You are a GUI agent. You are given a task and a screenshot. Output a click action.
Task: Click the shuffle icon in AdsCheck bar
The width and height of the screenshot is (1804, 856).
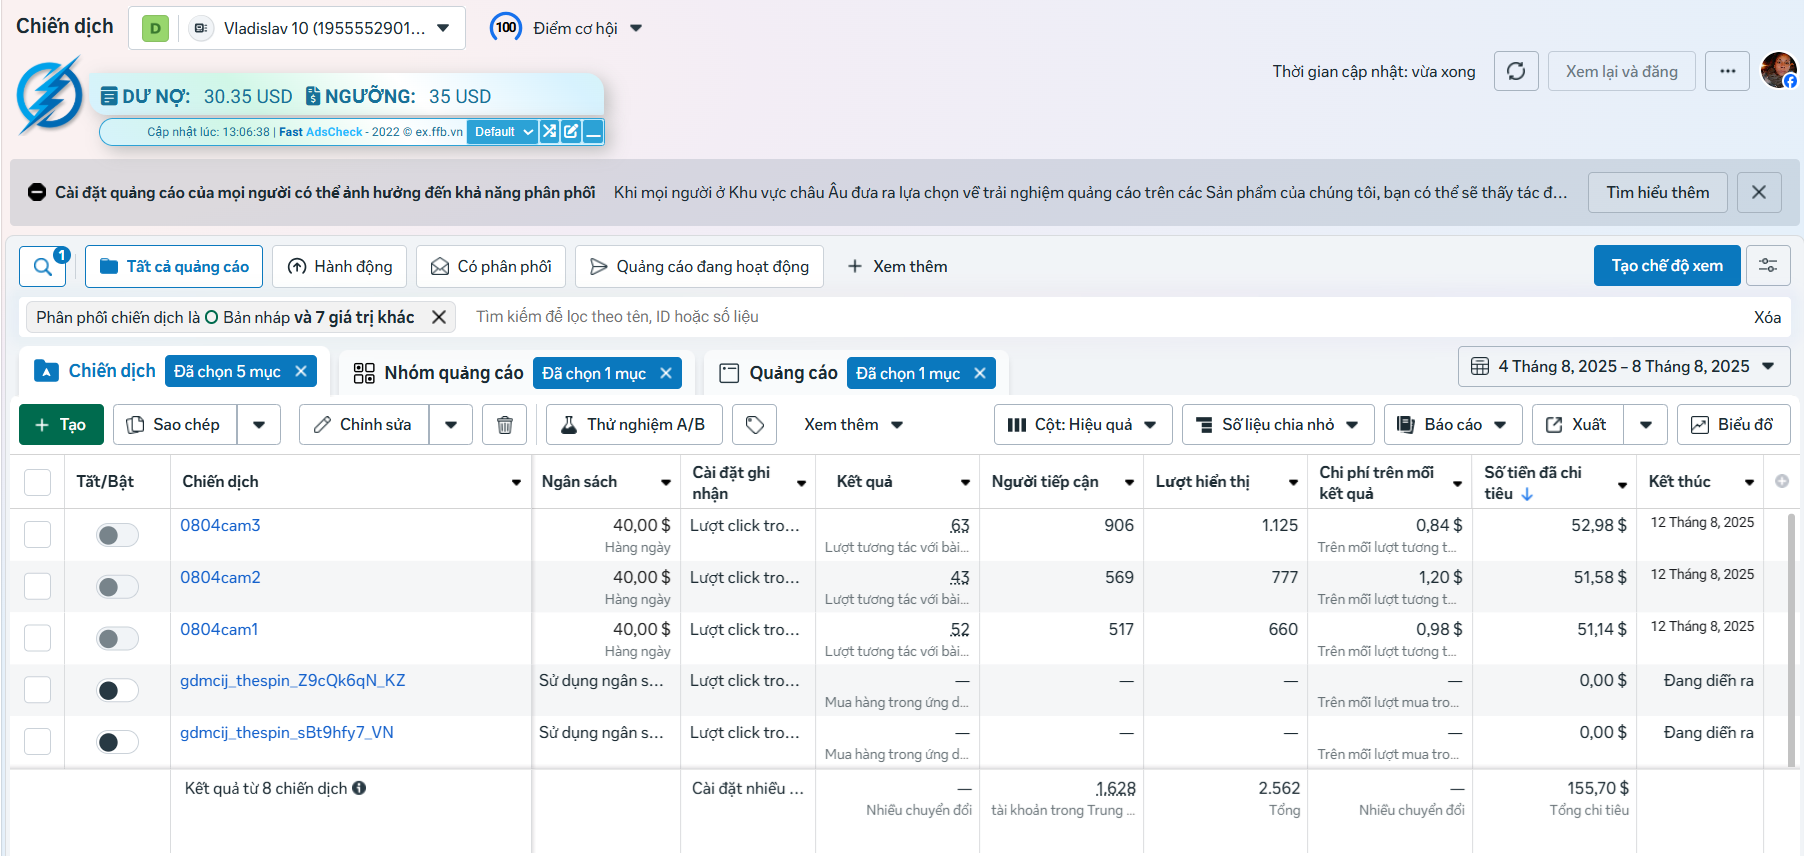(549, 131)
